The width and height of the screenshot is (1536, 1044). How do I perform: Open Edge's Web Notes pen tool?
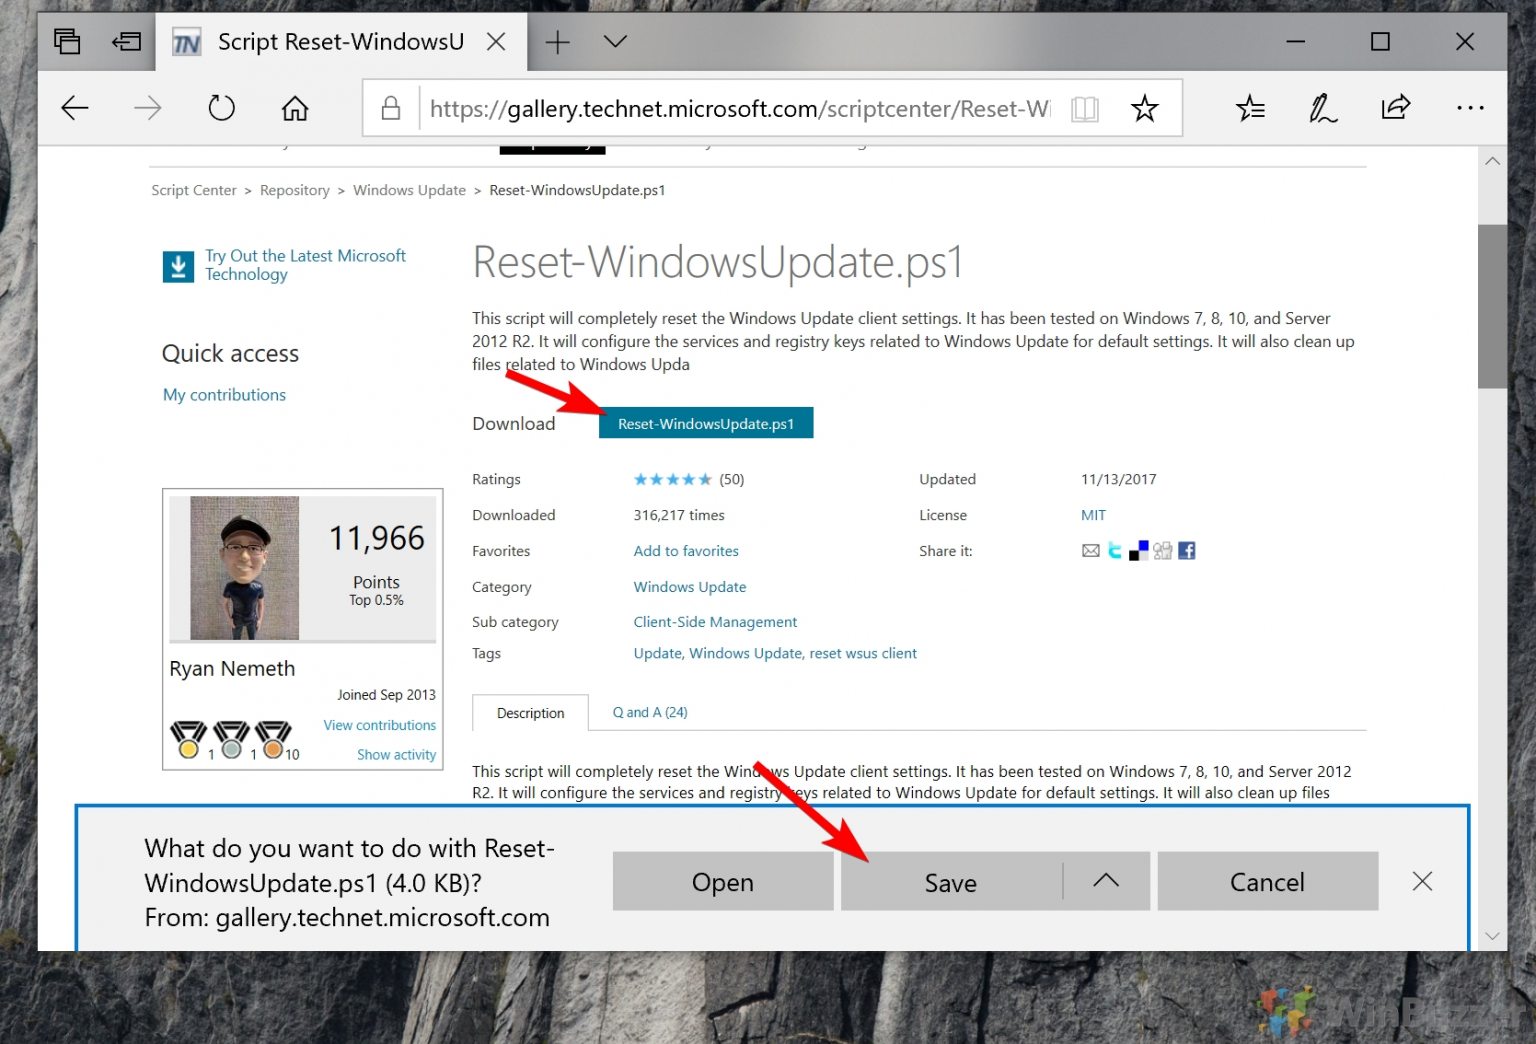[1322, 107]
